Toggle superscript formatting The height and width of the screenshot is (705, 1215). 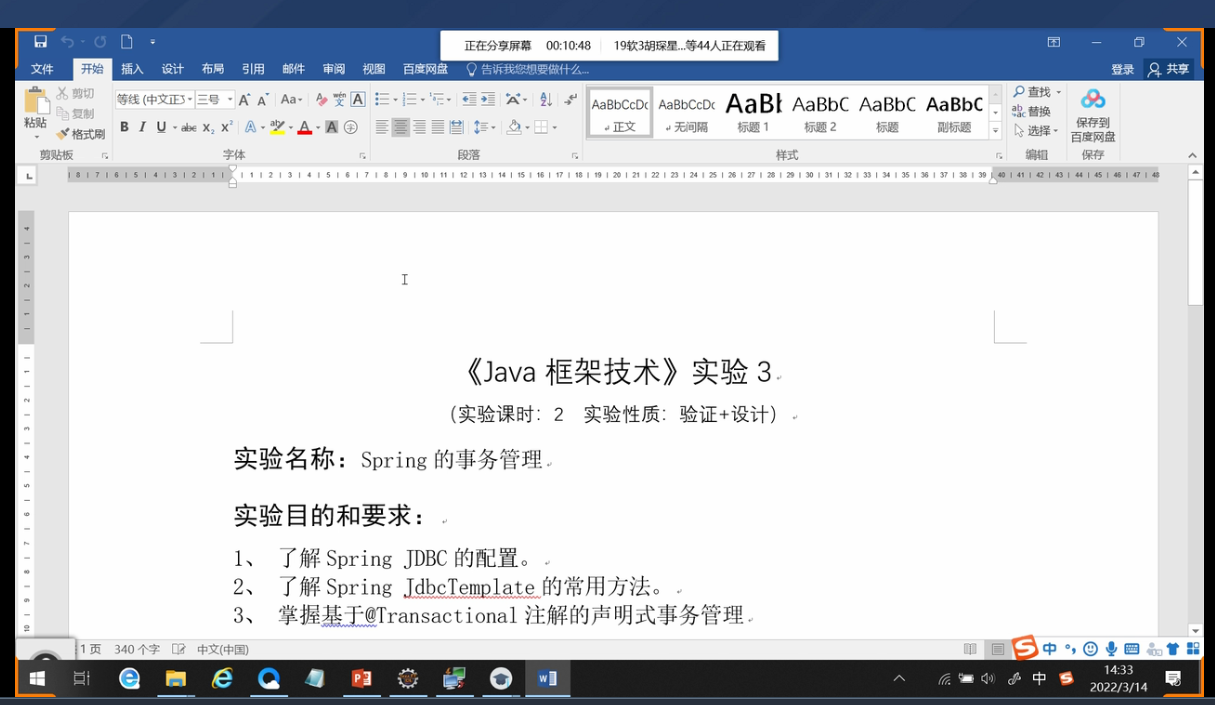click(227, 127)
